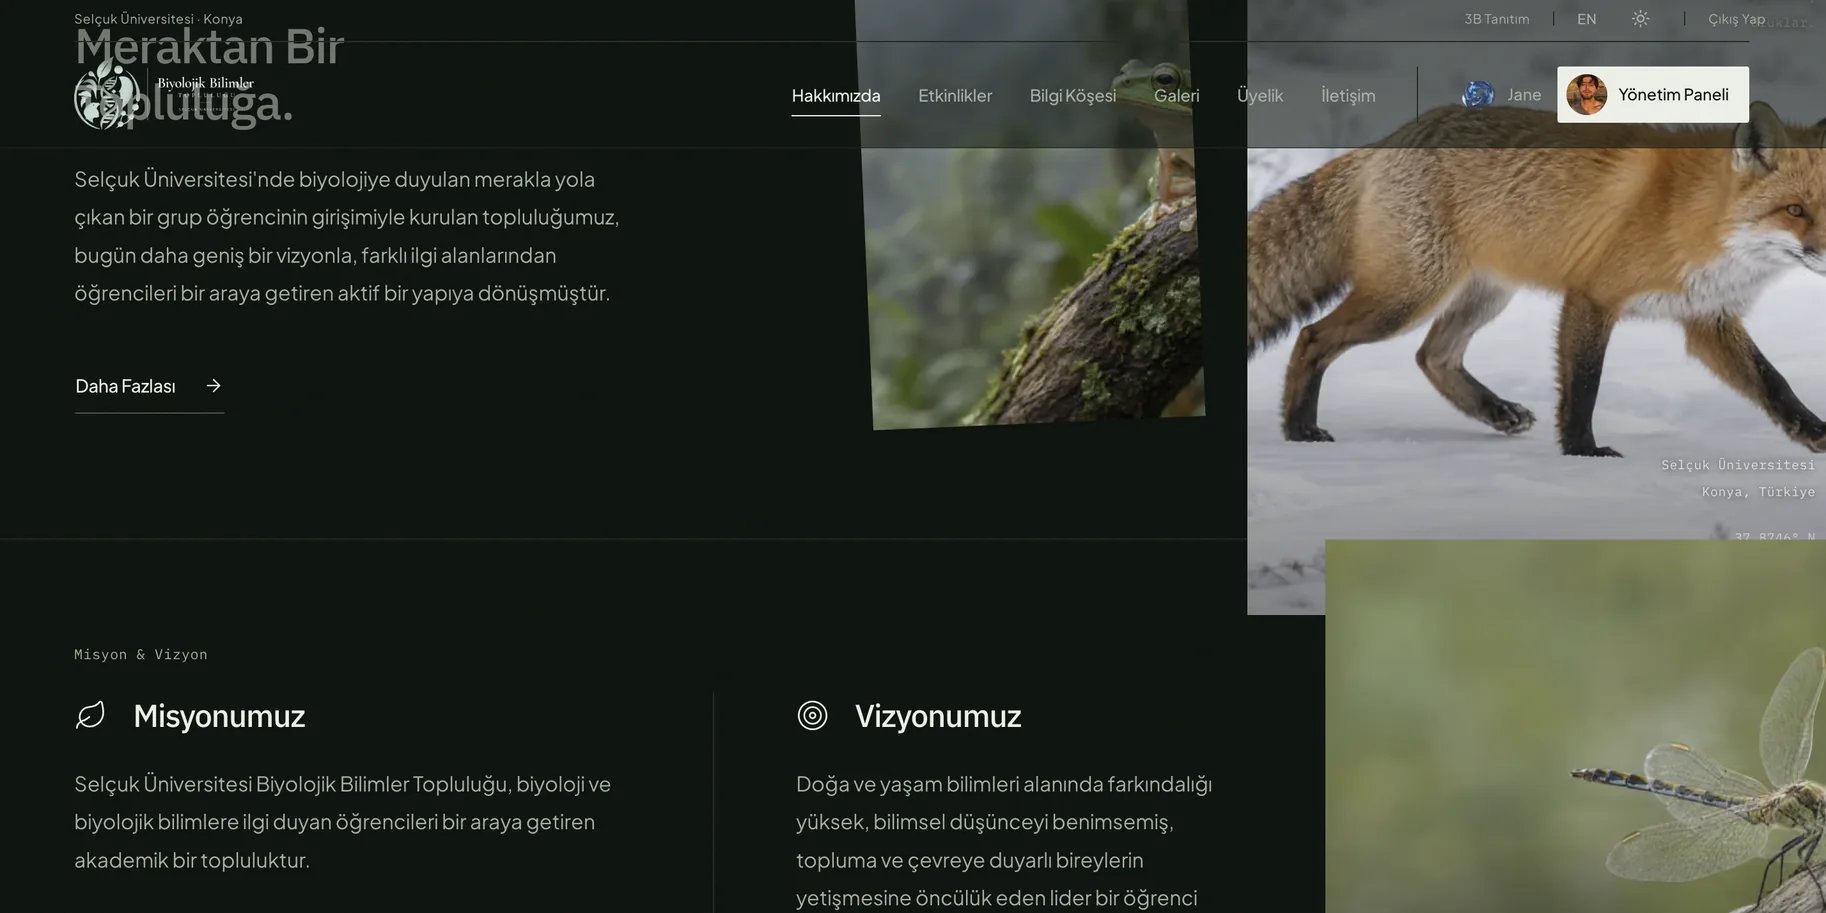Go to Etkinlikler in navigation
Screen dimensions: 1826x913
coord(955,96)
